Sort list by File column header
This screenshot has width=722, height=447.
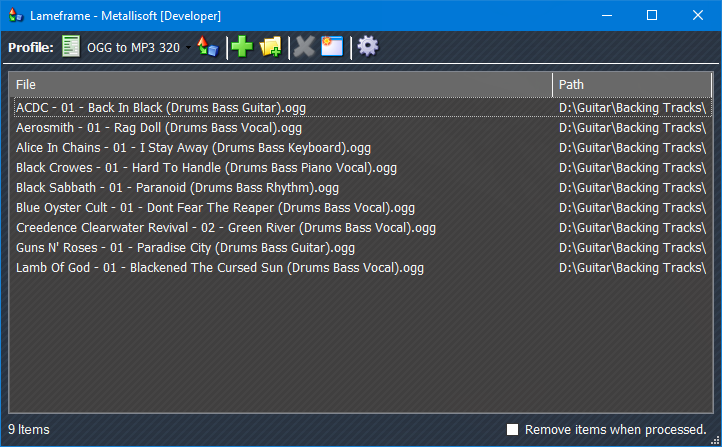click(280, 85)
